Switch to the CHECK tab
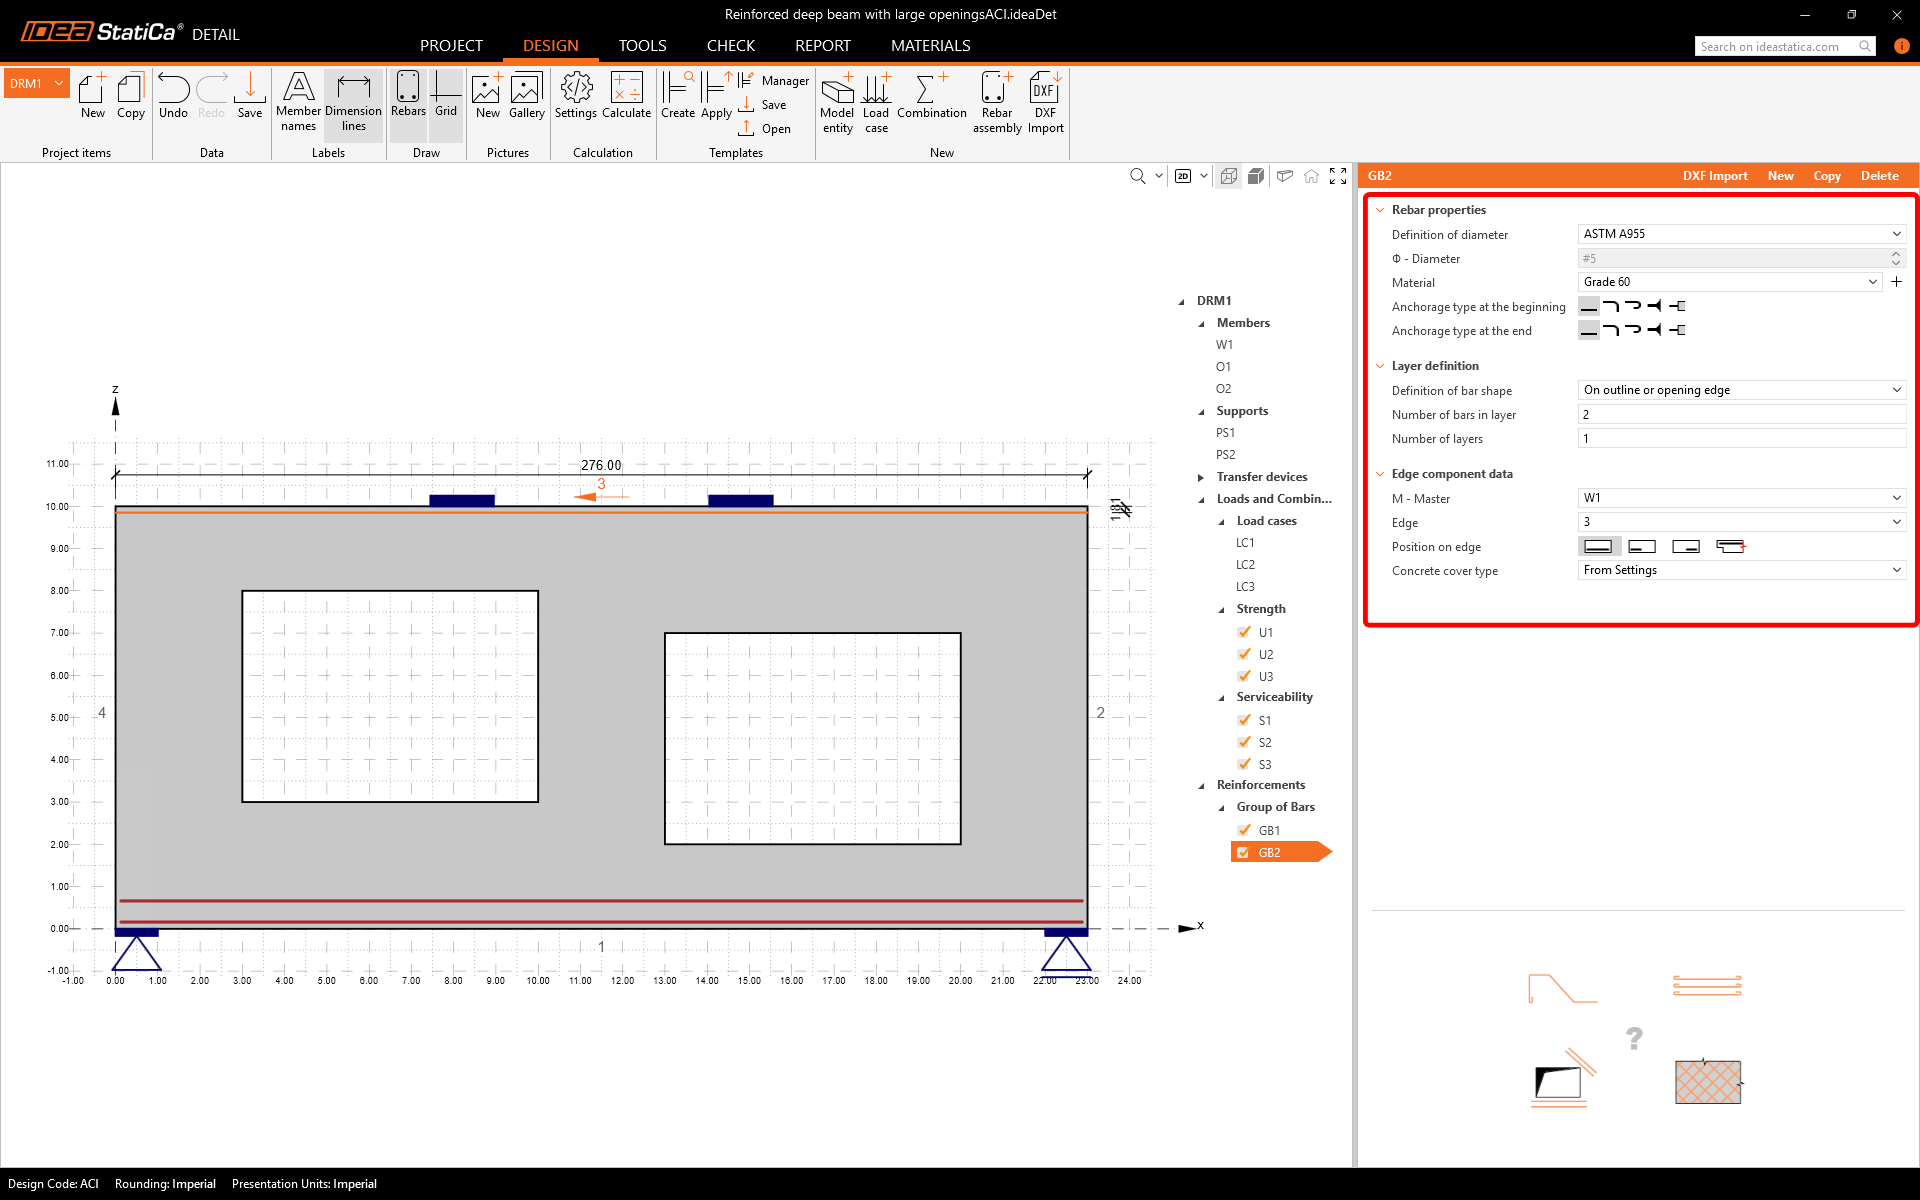1920x1200 pixels. click(730, 46)
